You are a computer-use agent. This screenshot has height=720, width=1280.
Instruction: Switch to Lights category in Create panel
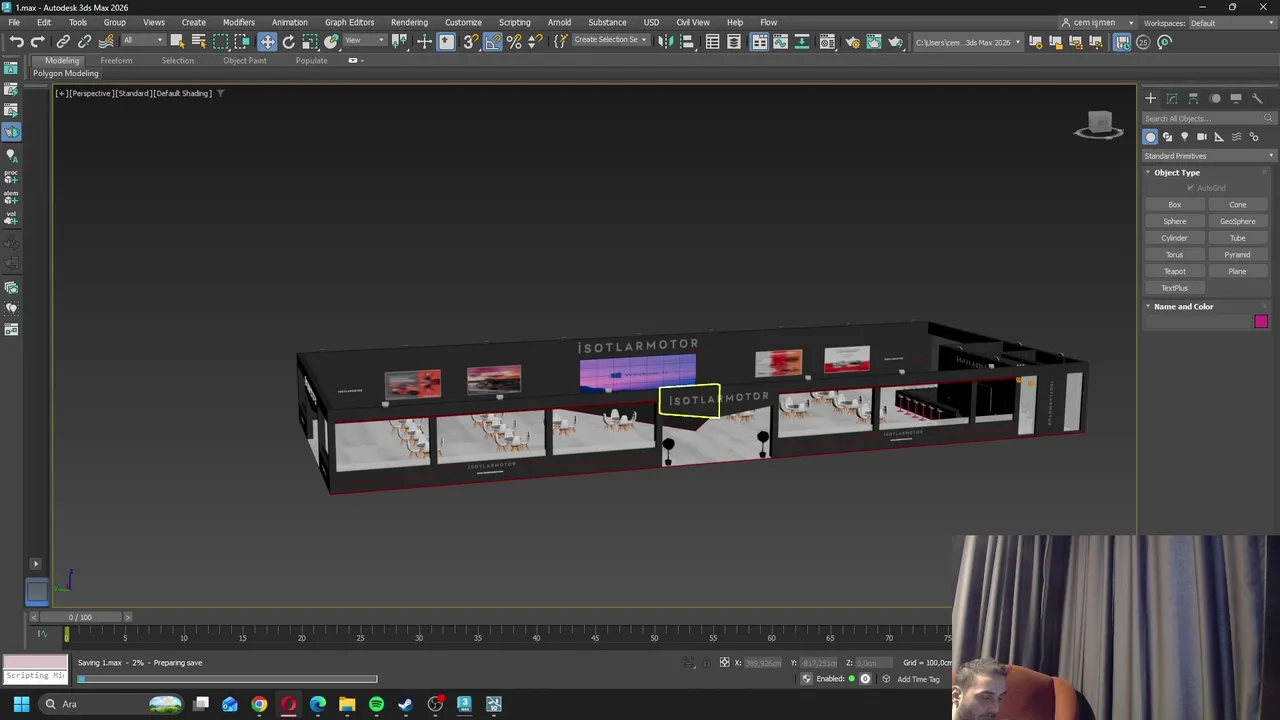pos(1185,137)
